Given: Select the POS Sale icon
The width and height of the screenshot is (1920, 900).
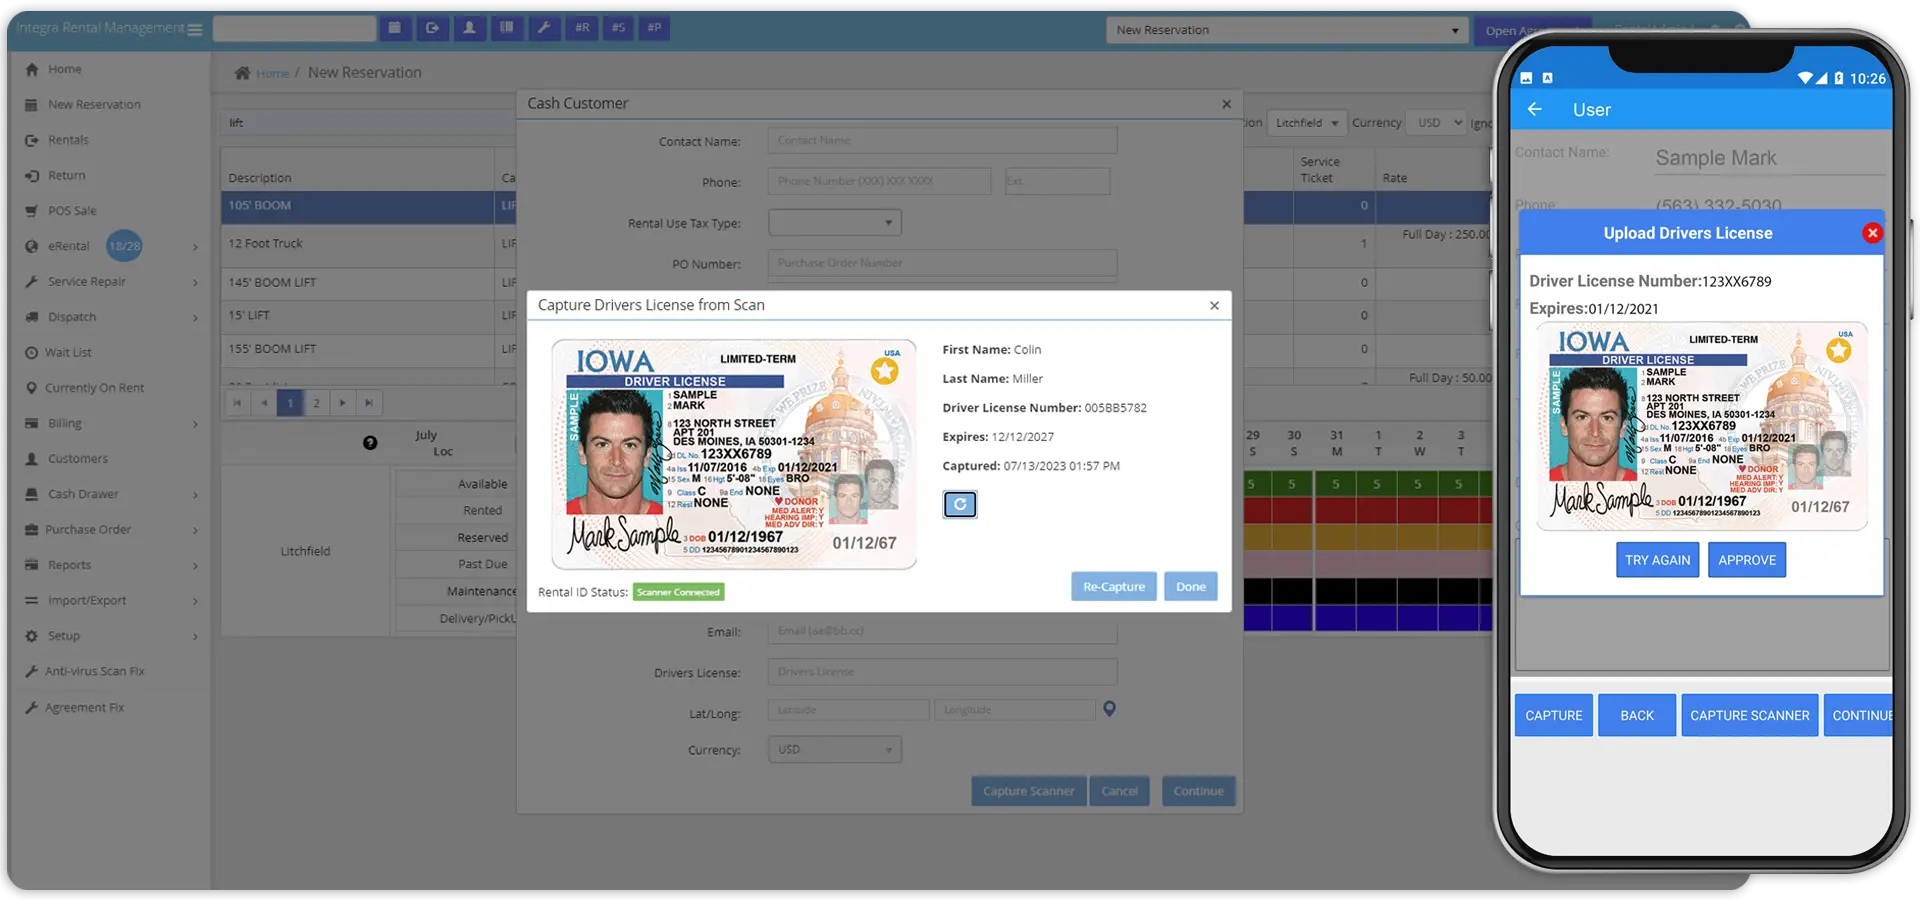Looking at the screenshot, I should tap(33, 210).
